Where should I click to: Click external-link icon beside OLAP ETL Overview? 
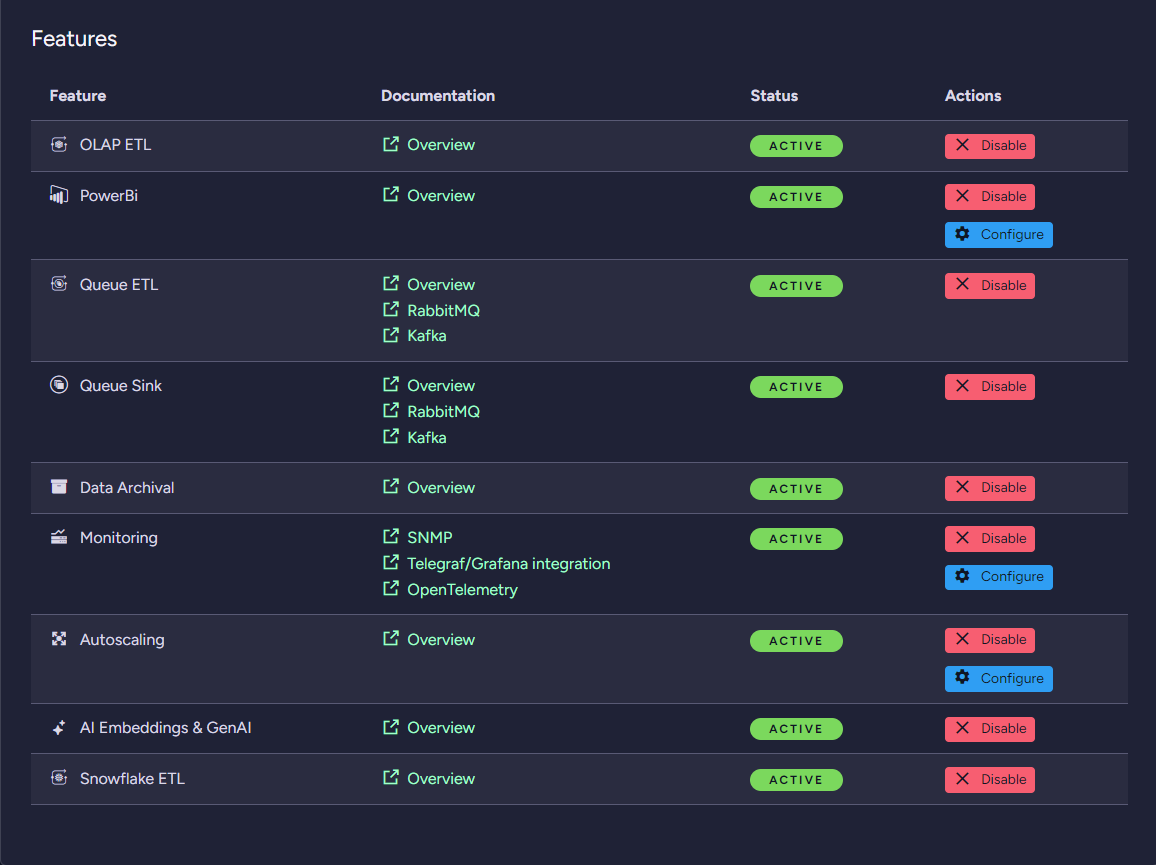(x=391, y=144)
